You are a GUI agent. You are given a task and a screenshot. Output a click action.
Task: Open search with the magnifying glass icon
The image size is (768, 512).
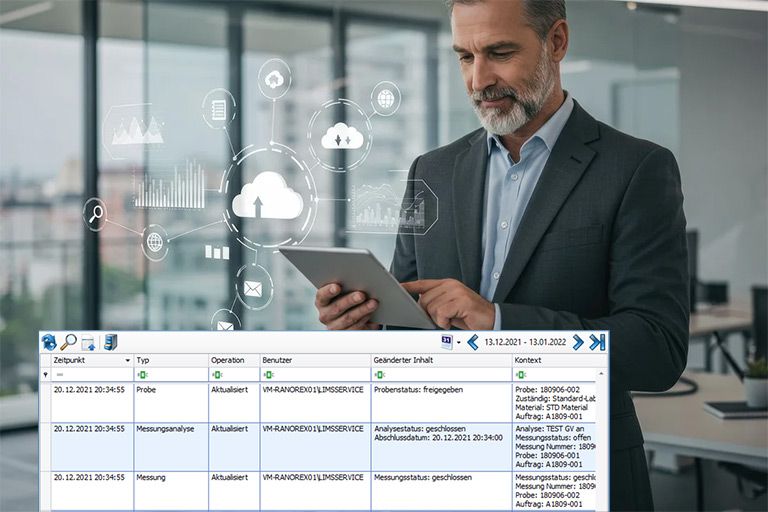click(x=68, y=342)
